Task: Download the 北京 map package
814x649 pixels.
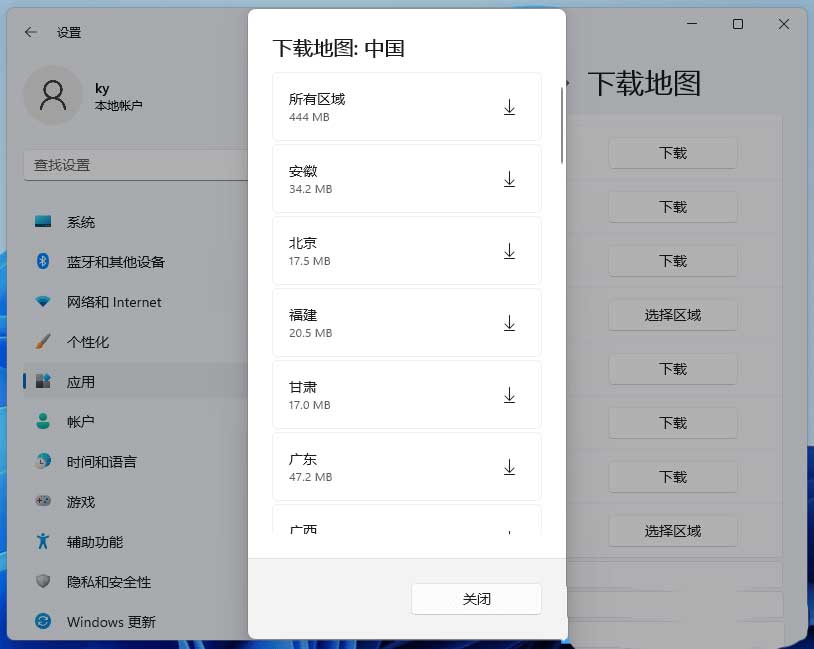Action: pos(509,251)
